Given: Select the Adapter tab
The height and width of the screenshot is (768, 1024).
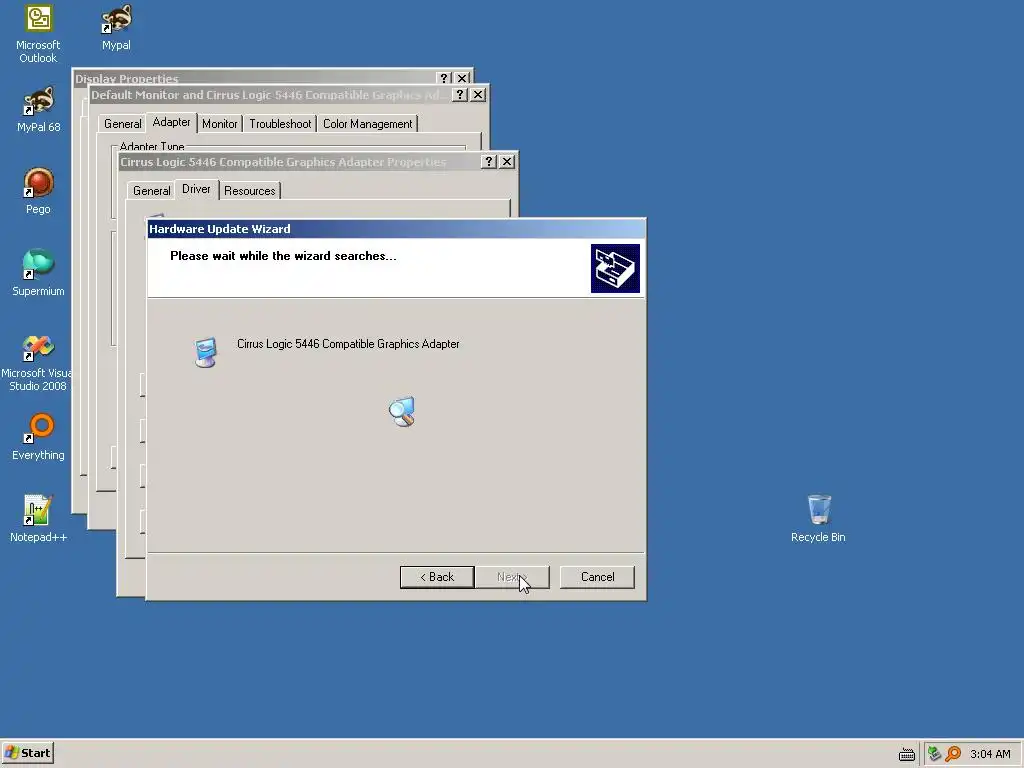Looking at the screenshot, I should [171, 122].
